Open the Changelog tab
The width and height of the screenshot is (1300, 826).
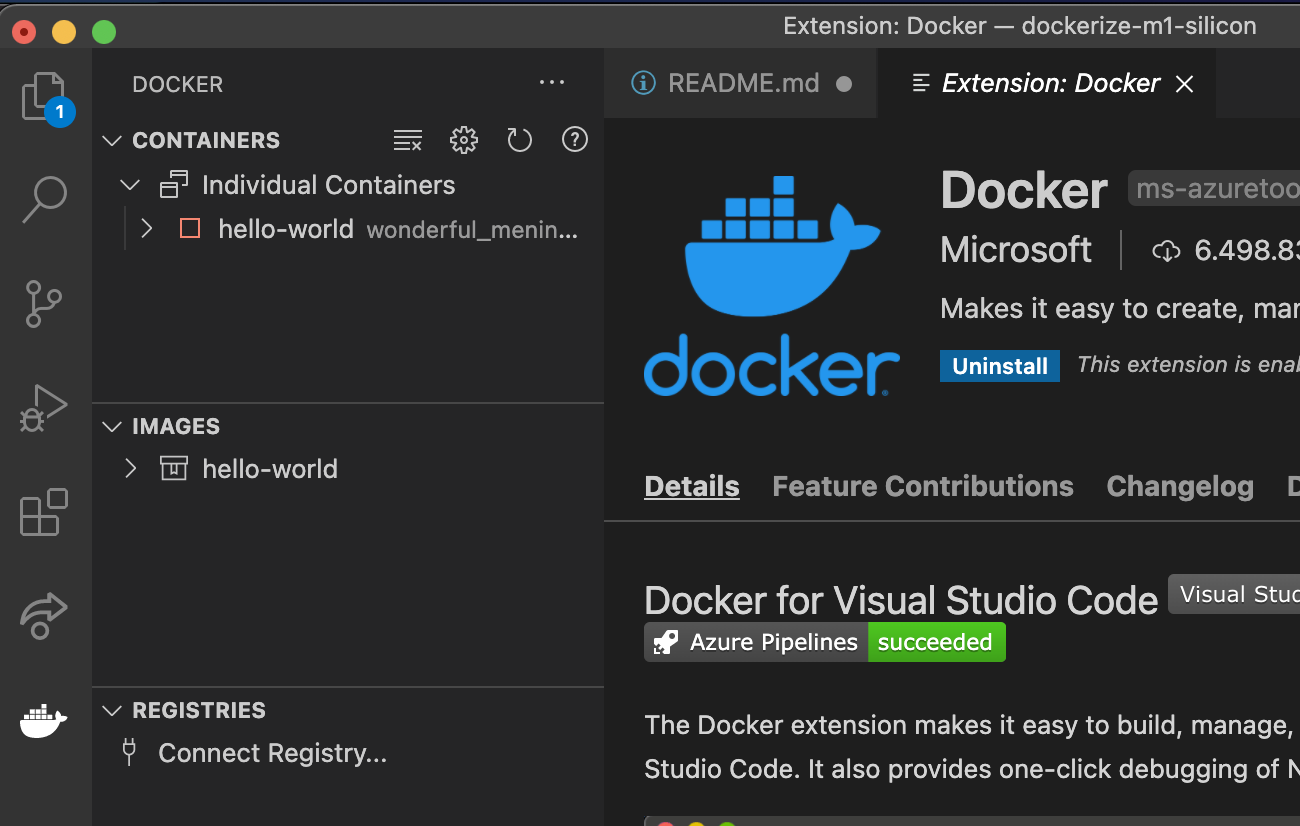pyautogui.click(x=1180, y=487)
